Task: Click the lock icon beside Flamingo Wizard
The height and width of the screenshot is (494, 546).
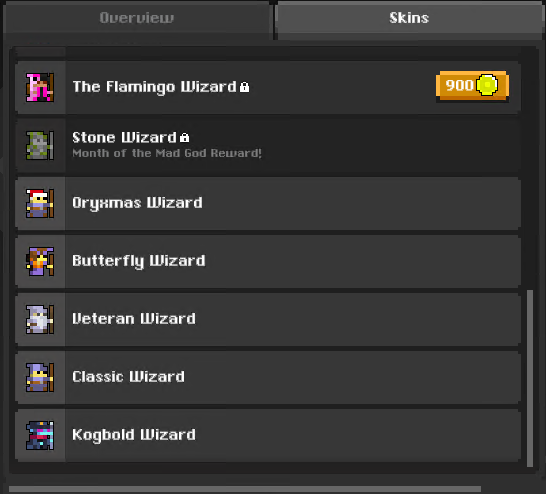Action: [244, 87]
